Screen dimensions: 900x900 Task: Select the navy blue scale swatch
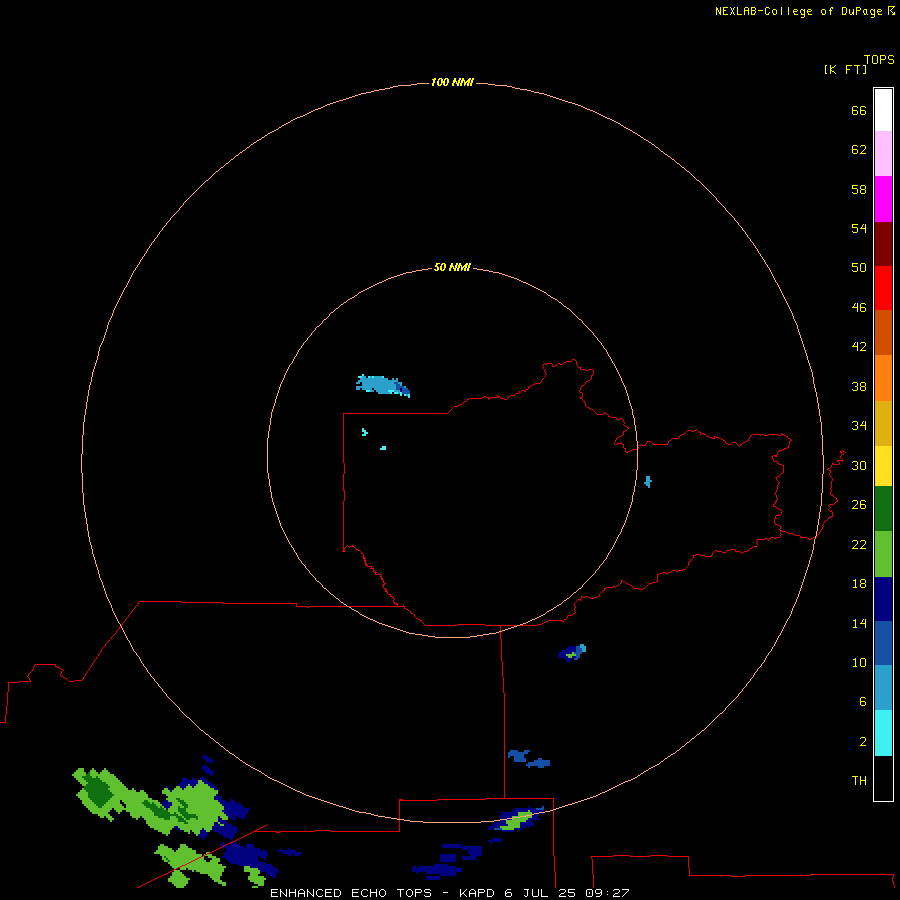(x=883, y=599)
